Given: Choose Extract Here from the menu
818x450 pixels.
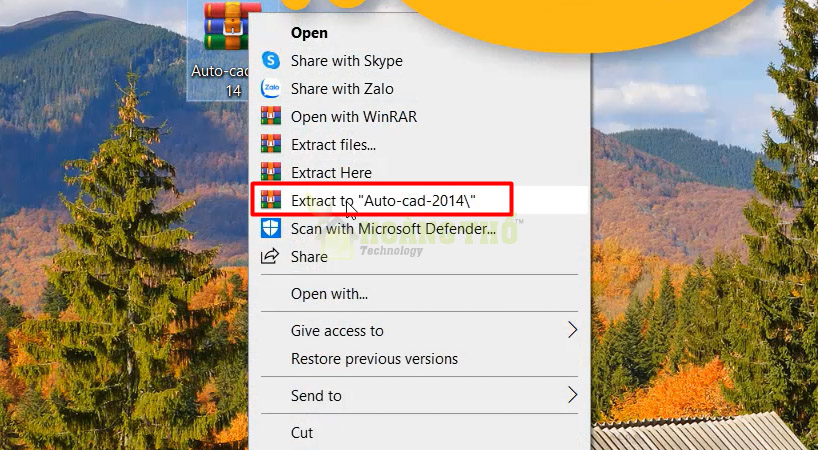Looking at the screenshot, I should 331,173.
